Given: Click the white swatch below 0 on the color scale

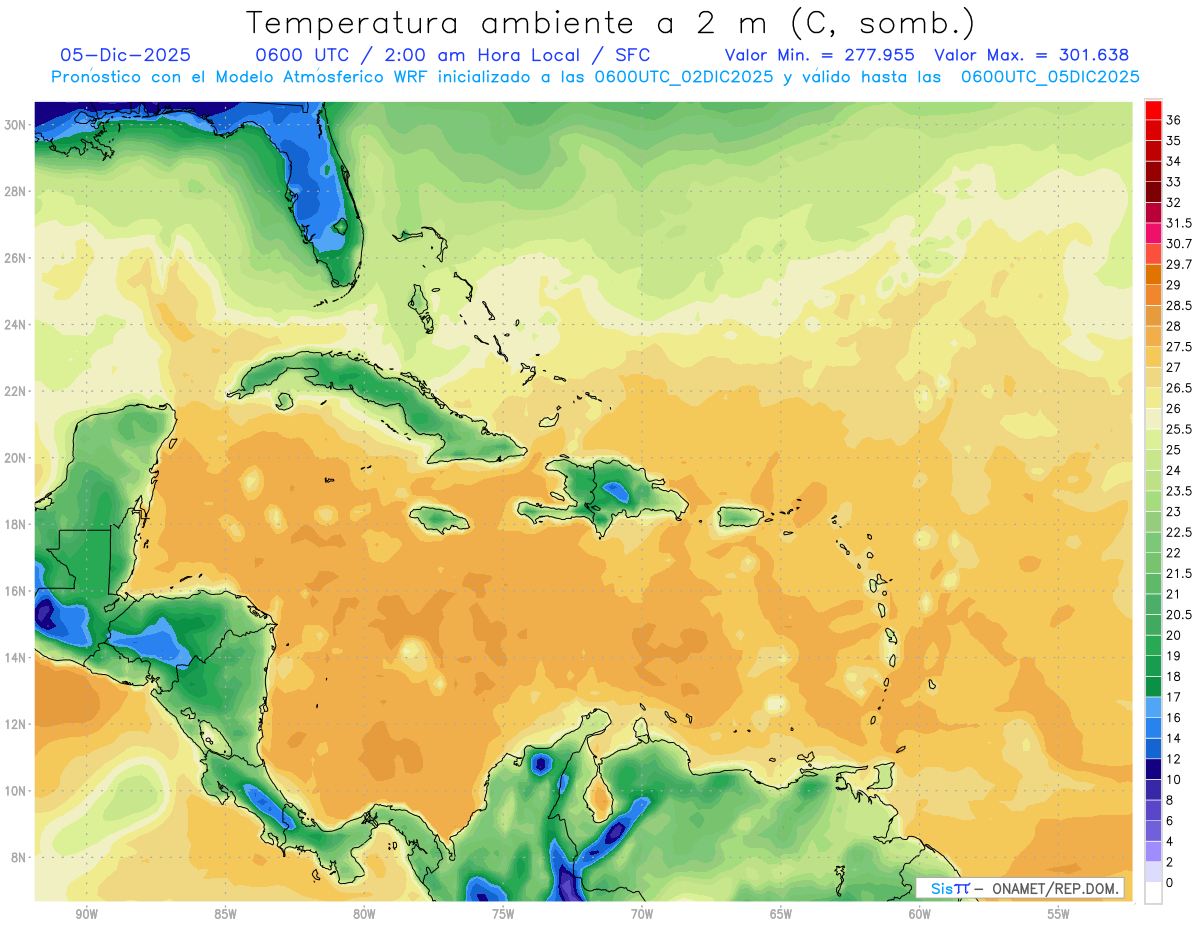Looking at the screenshot, I should pyautogui.click(x=1153, y=893).
